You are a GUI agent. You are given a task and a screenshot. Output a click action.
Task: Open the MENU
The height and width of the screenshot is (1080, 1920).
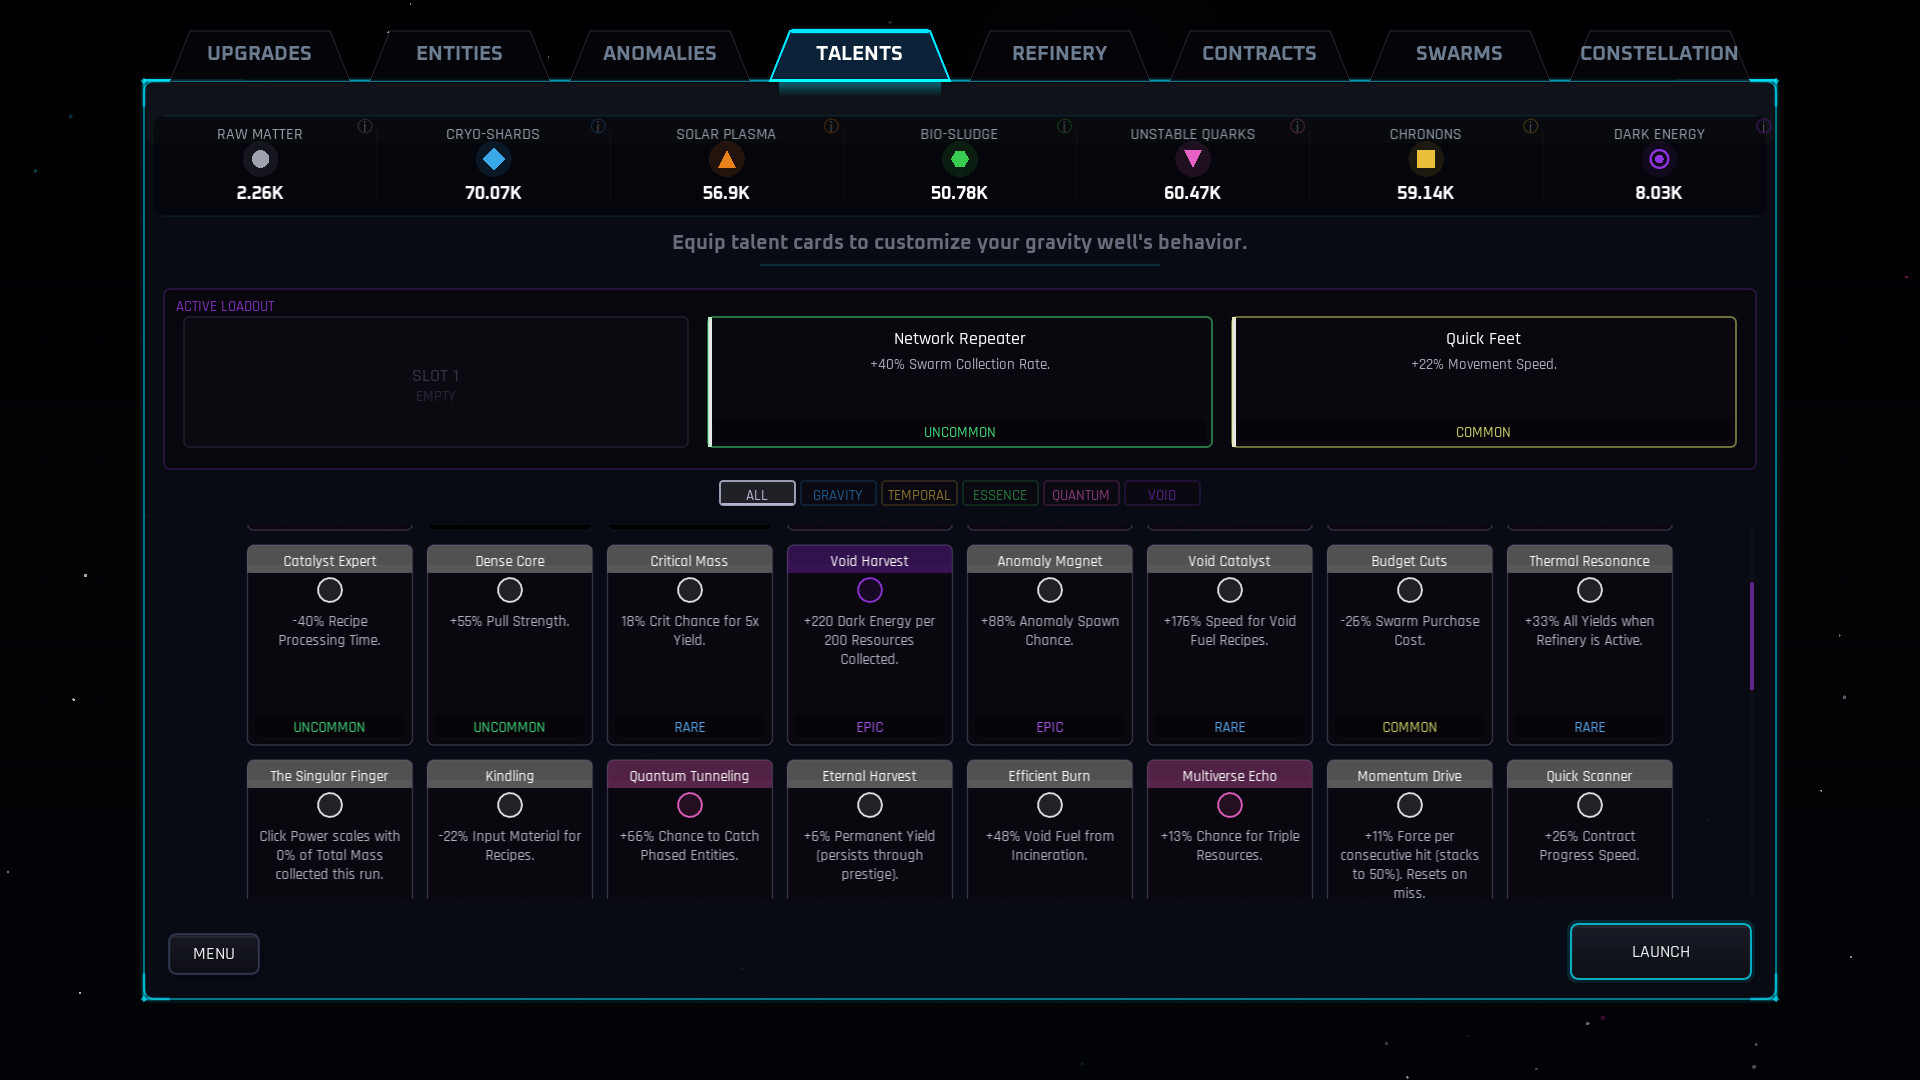tap(213, 953)
